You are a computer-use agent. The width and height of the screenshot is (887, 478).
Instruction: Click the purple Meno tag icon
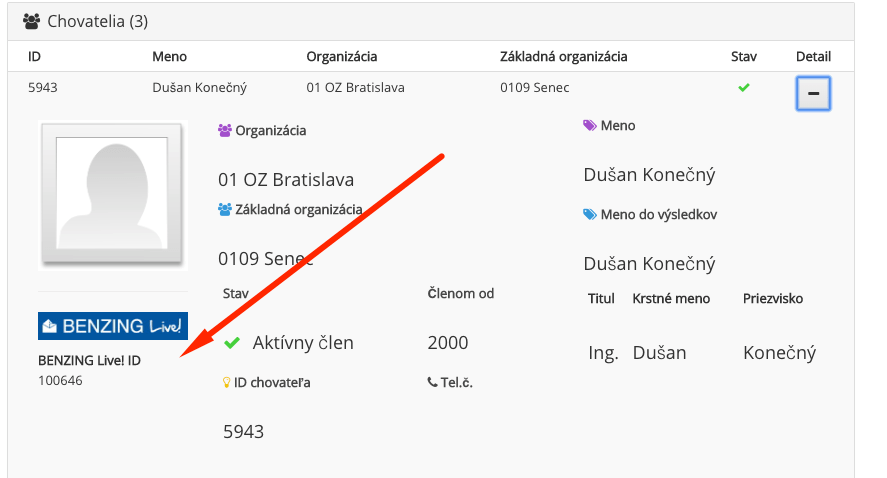(589, 126)
